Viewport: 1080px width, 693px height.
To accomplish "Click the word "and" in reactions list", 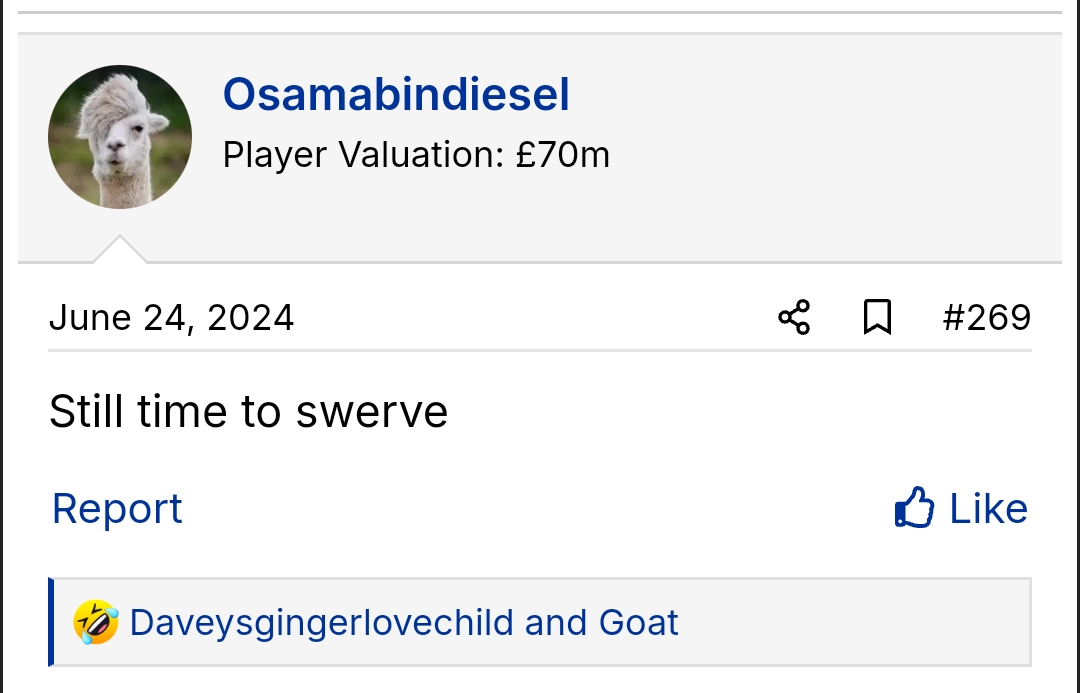I will click(x=558, y=623).
